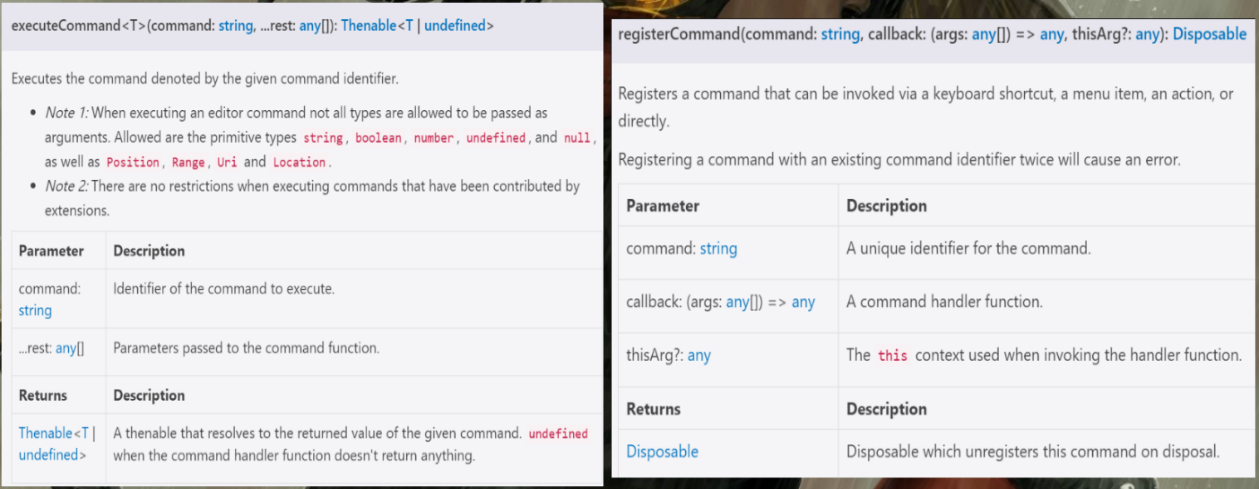Click the red Position code text

pos(132,162)
